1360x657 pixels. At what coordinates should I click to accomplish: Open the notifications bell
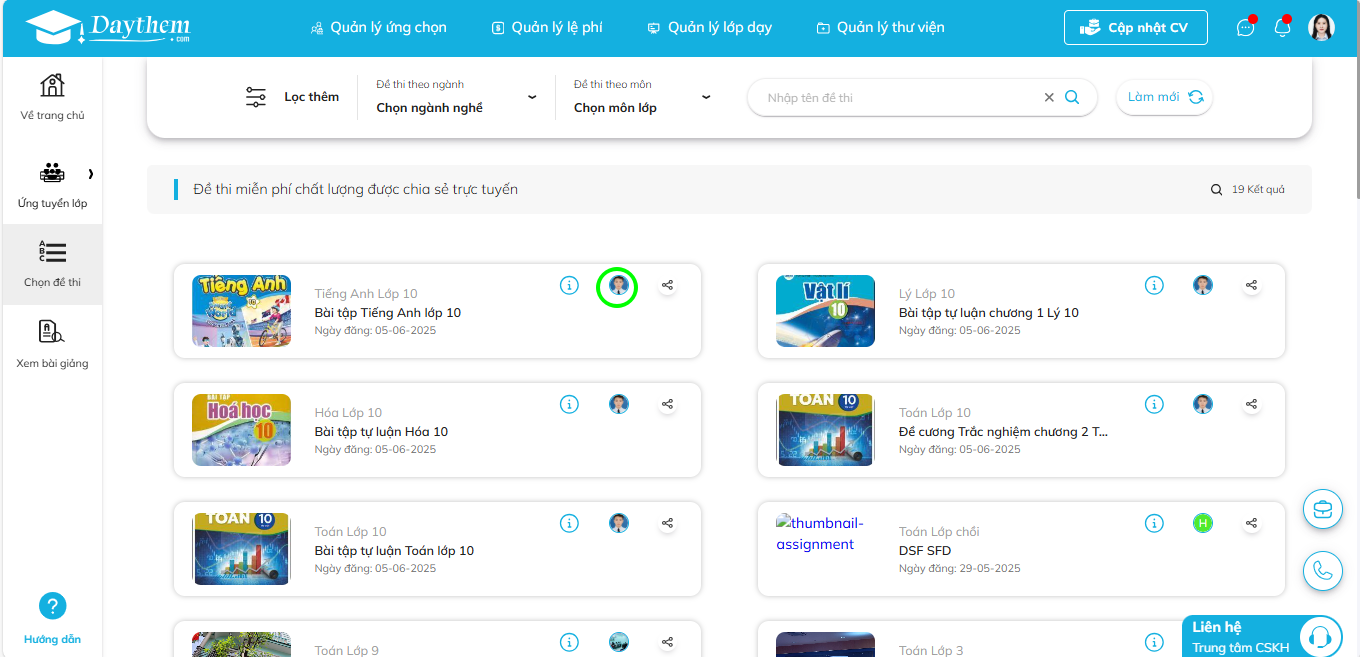(1282, 28)
